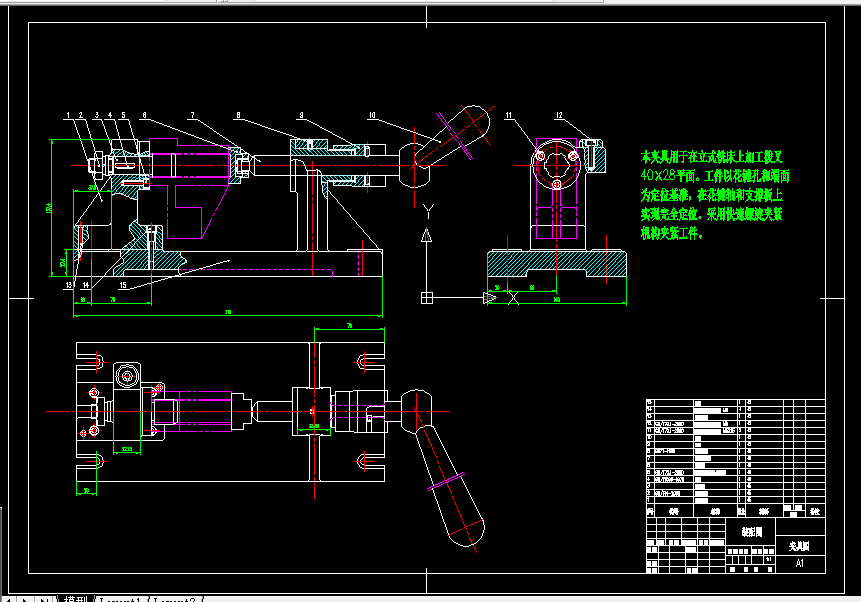This screenshot has height=602, width=861.
Task: Click the jump-to-last layout tab arrow
Action: (44, 599)
